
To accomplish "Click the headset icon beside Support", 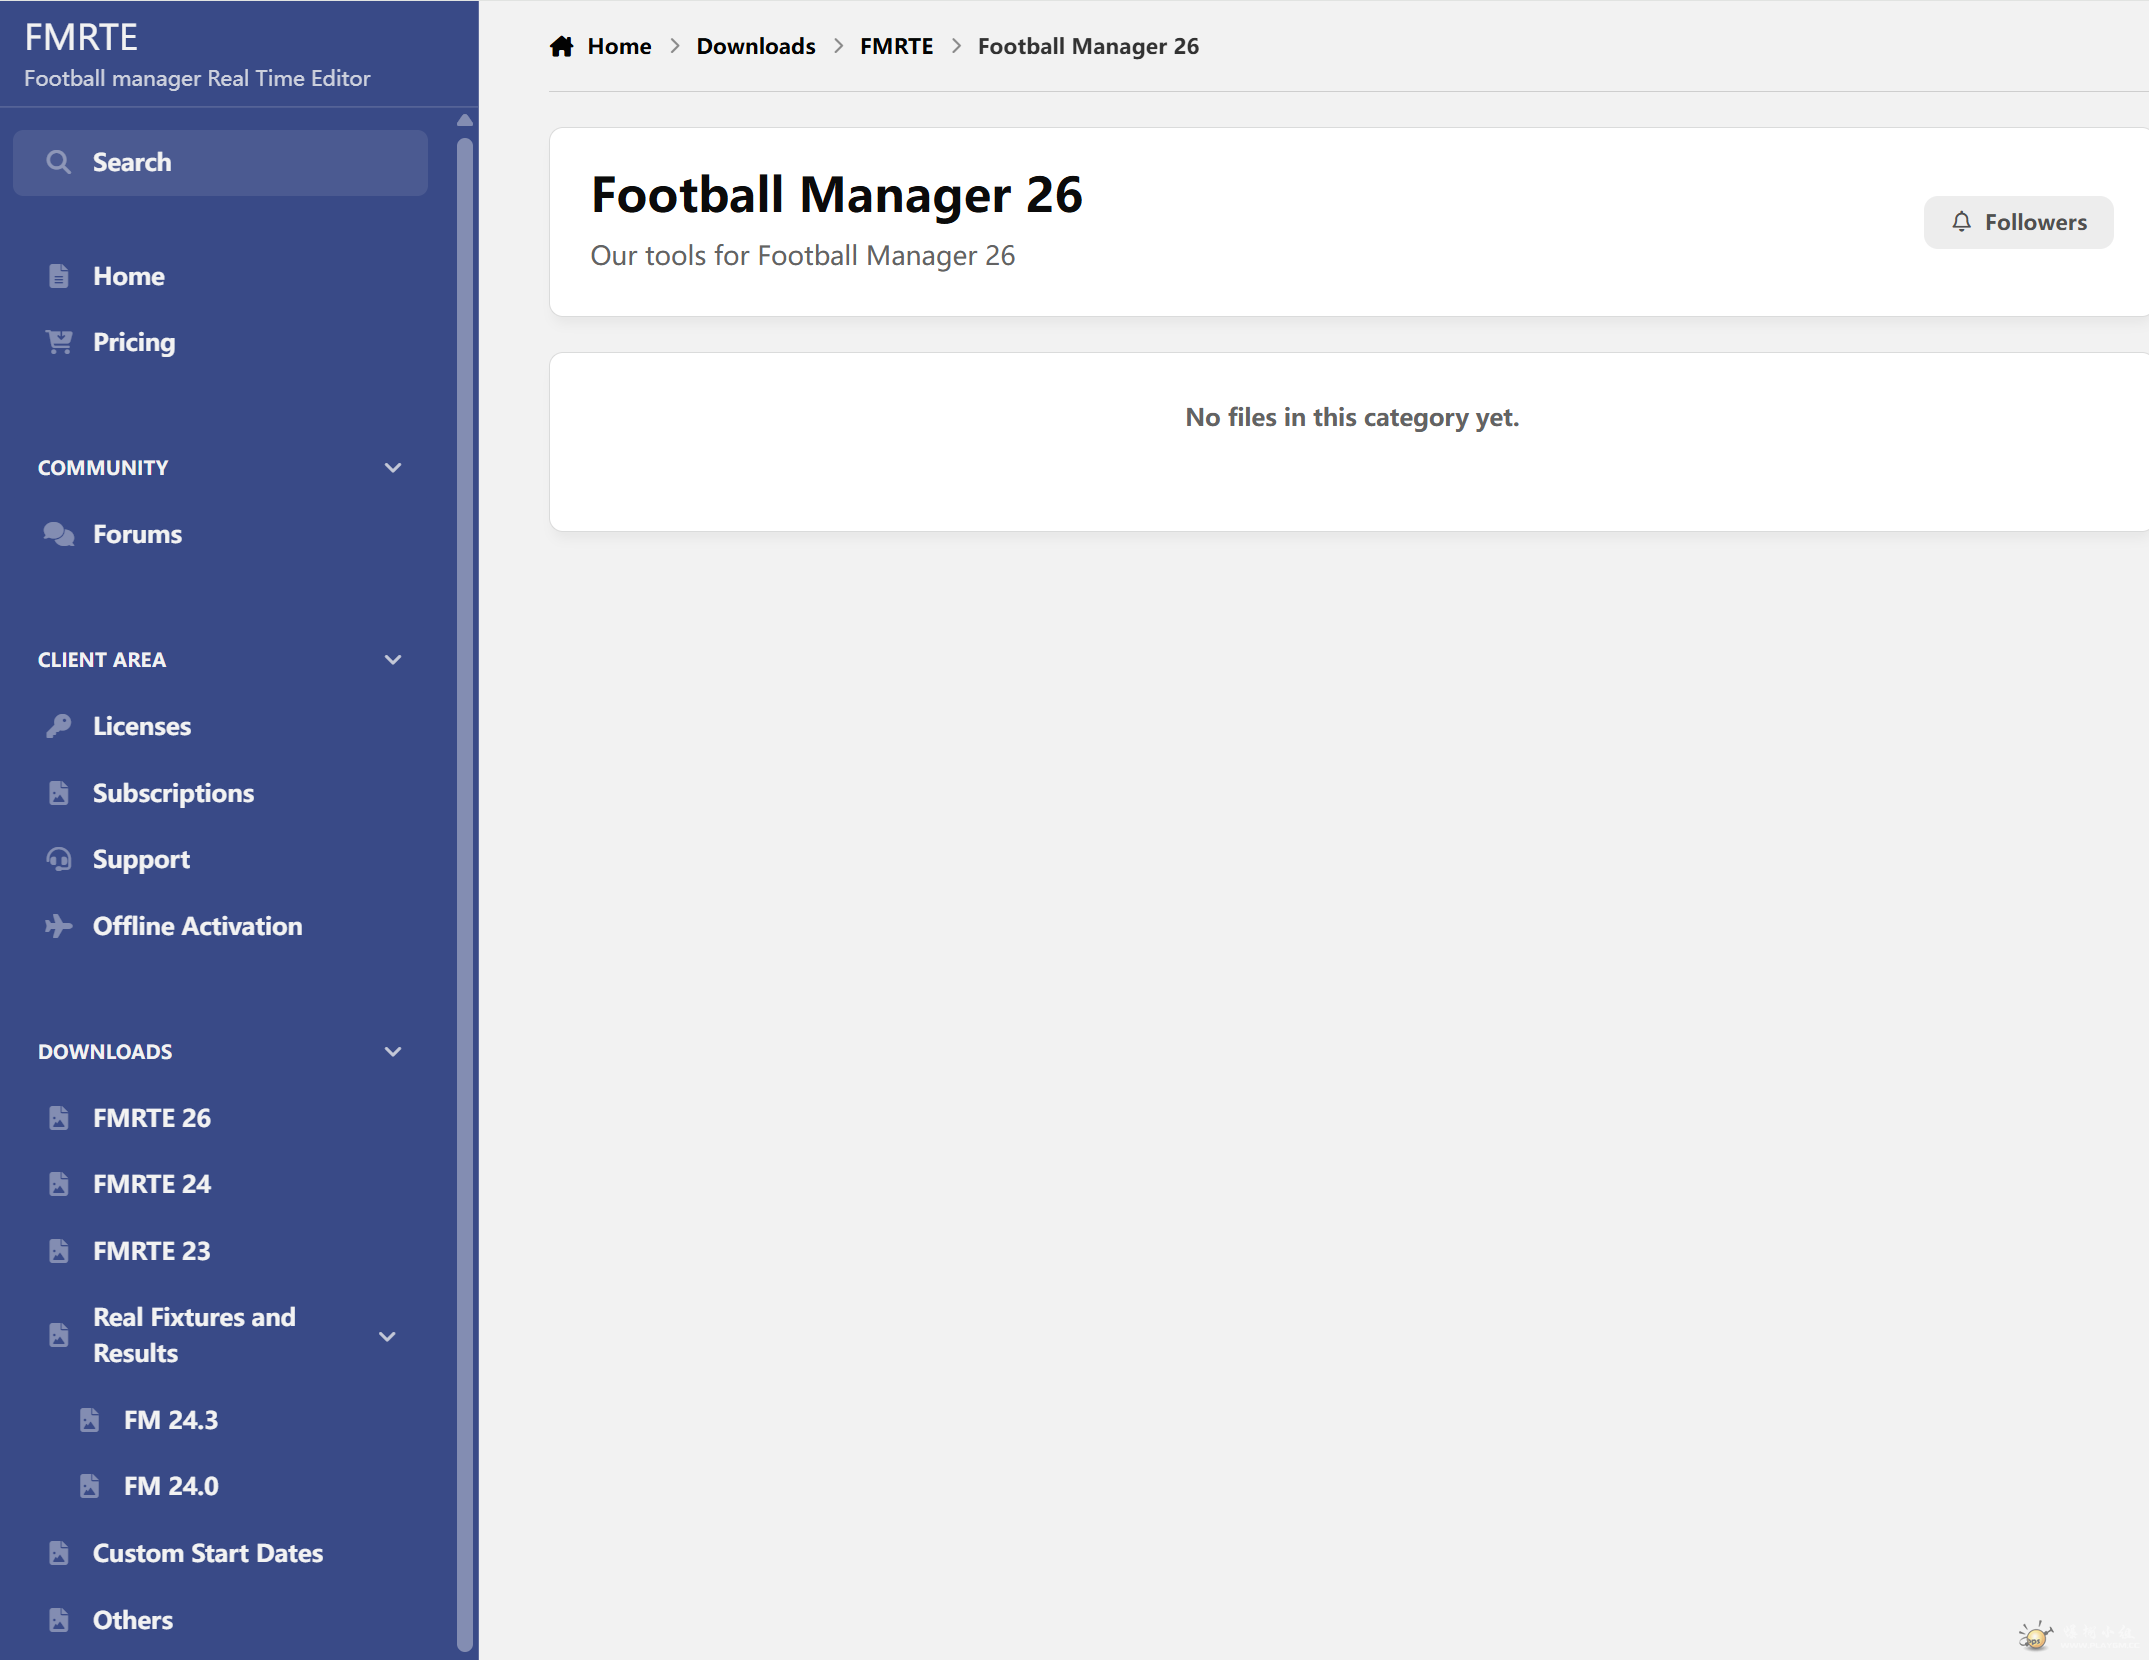I will click(59, 859).
